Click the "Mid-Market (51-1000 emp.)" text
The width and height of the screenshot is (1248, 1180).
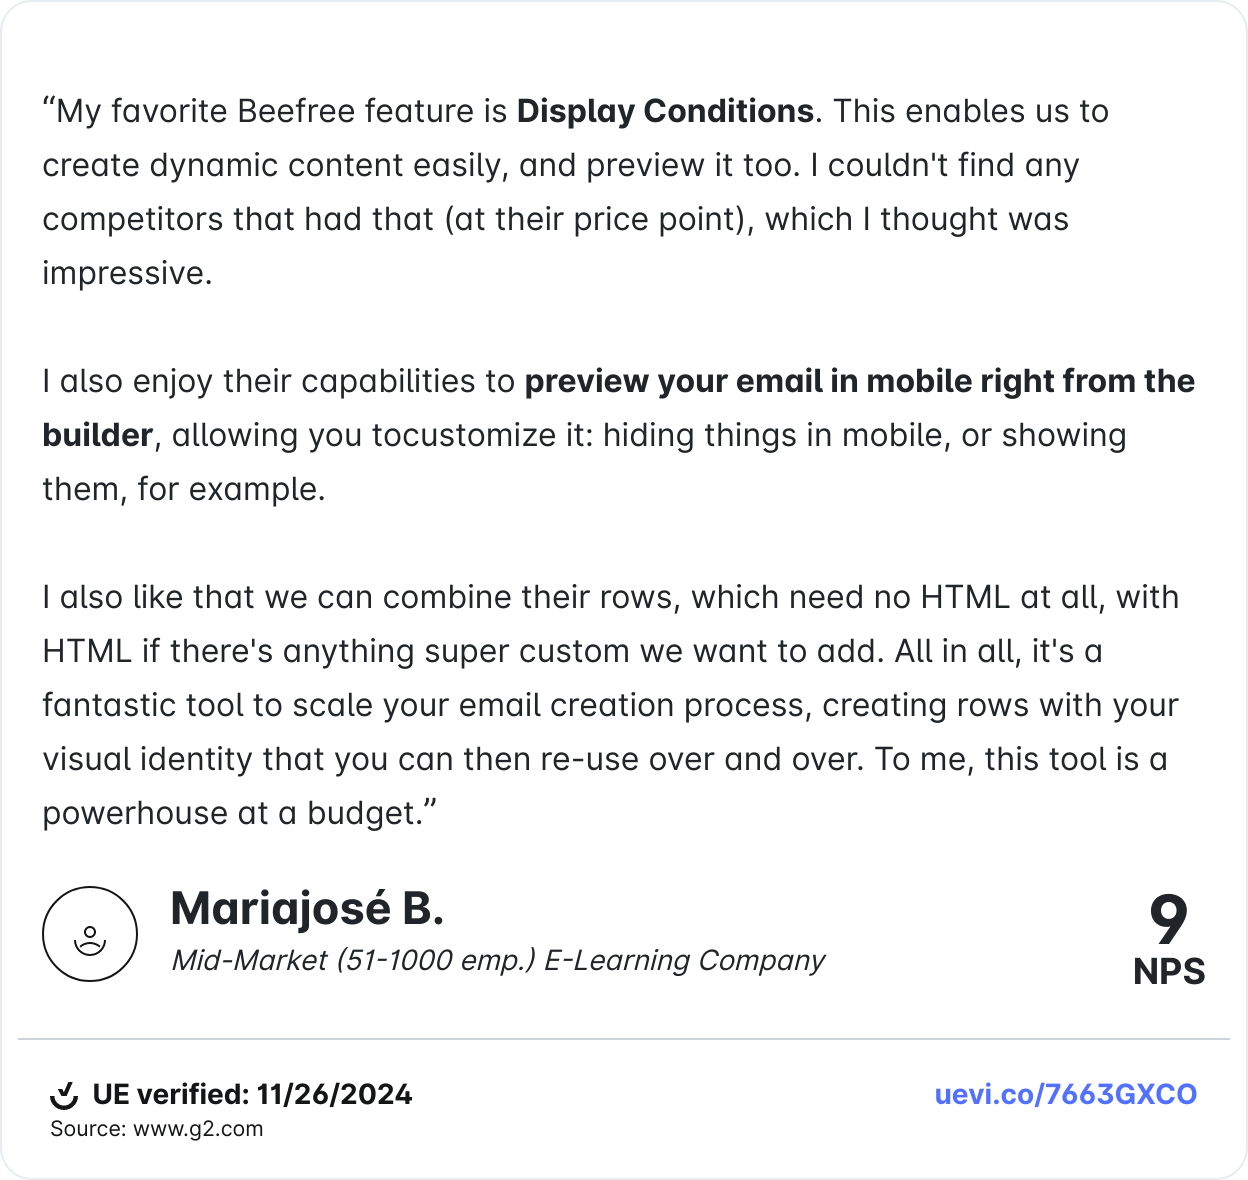tap(354, 960)
